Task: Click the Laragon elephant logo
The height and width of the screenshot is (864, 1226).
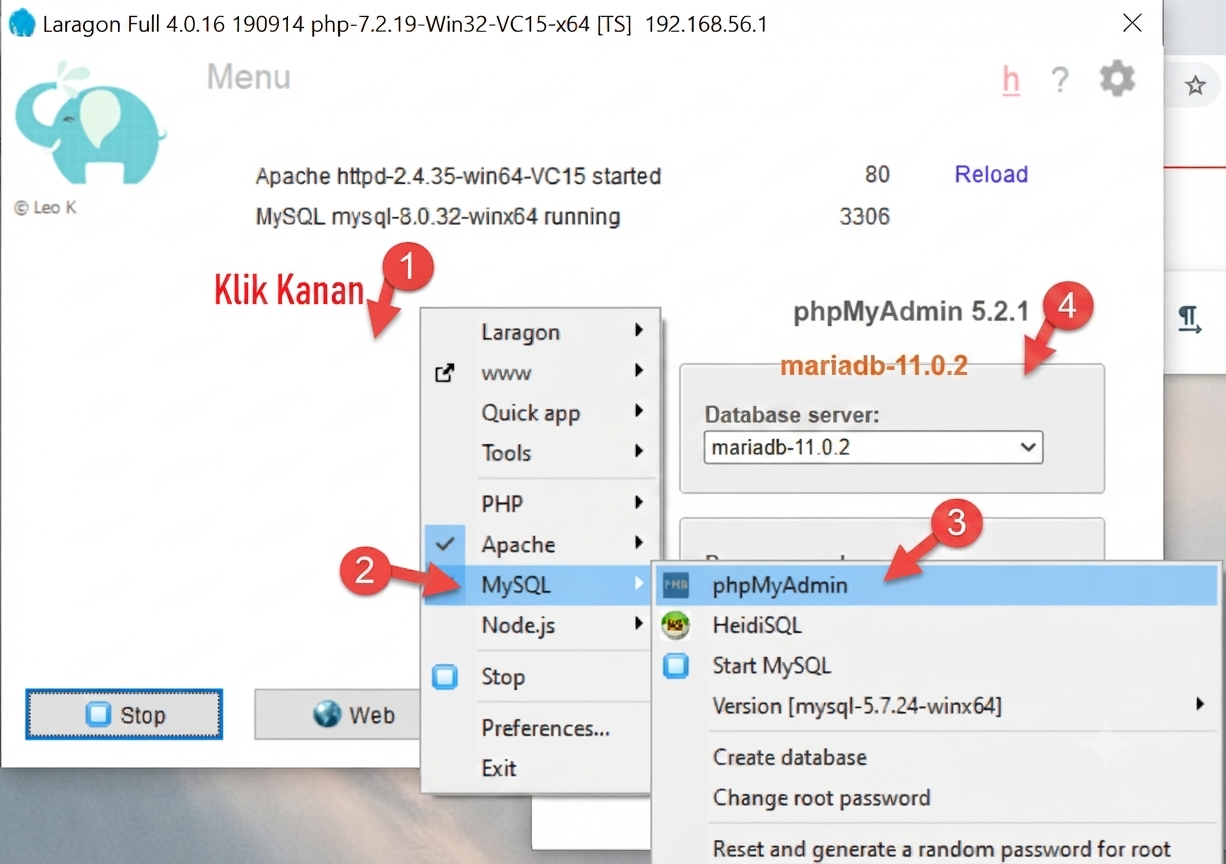Action: click(x=90, y=125)
